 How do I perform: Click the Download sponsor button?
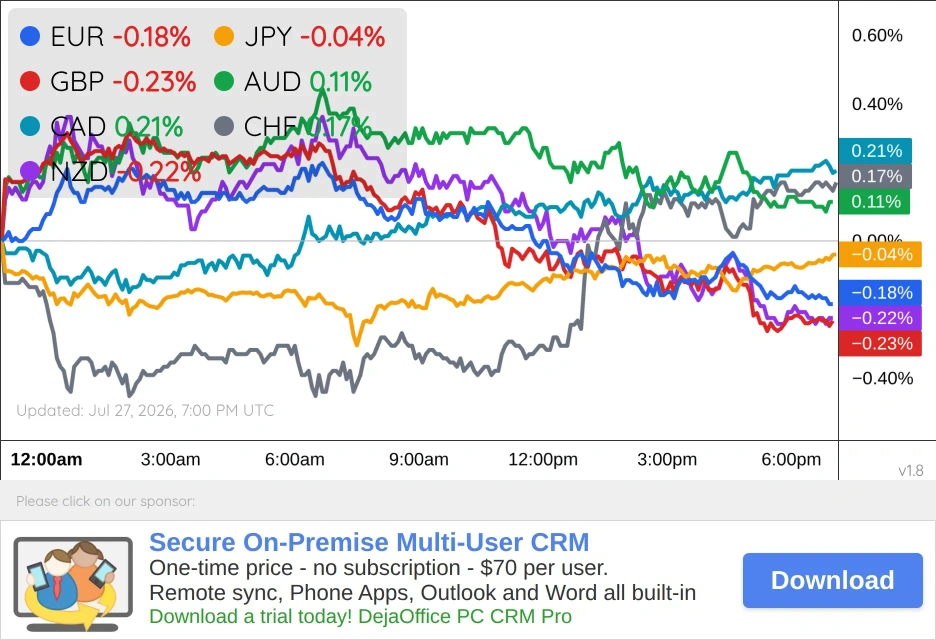click(x=833, y=580)
